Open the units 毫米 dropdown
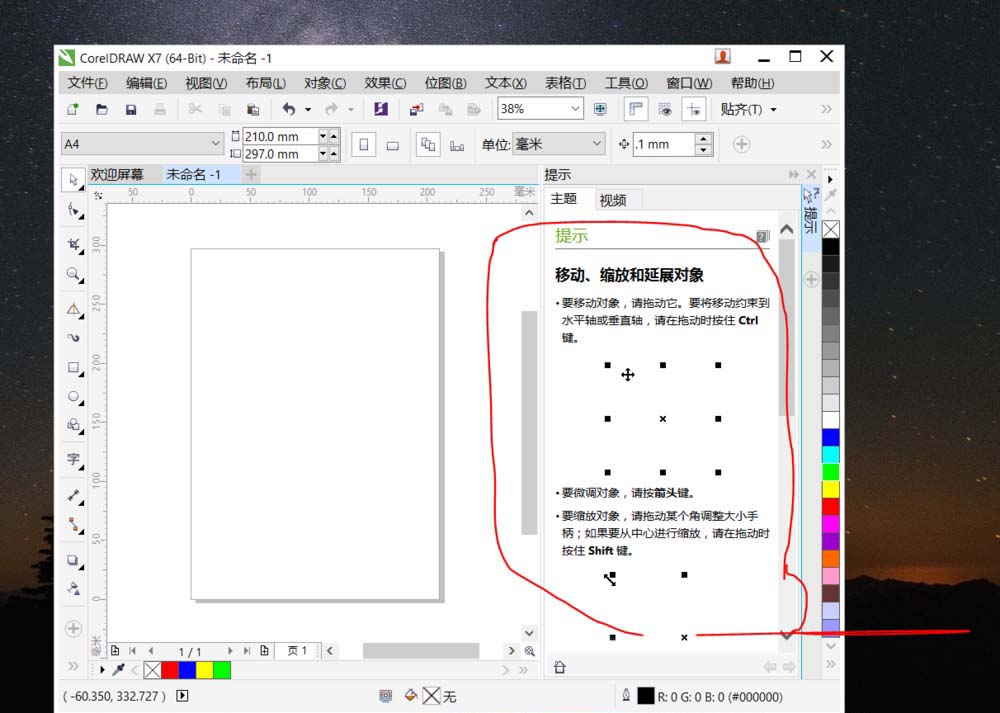1000x713 pixels. tap(596, 144)
